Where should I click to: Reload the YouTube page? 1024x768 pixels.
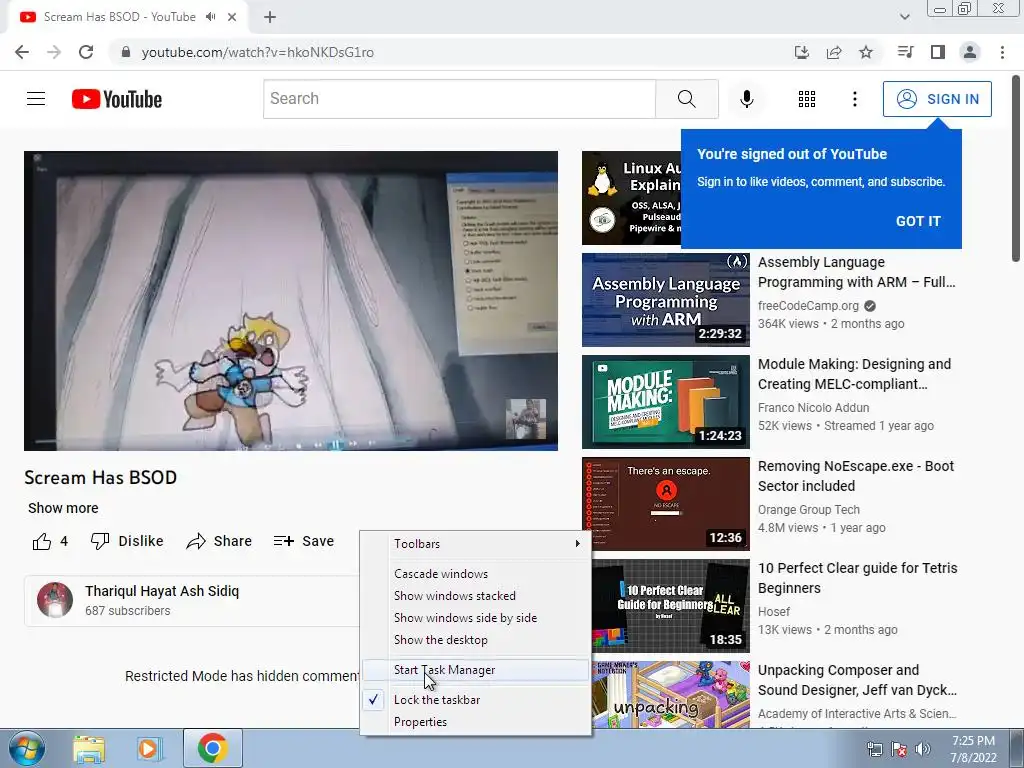[x=86, y=52]
